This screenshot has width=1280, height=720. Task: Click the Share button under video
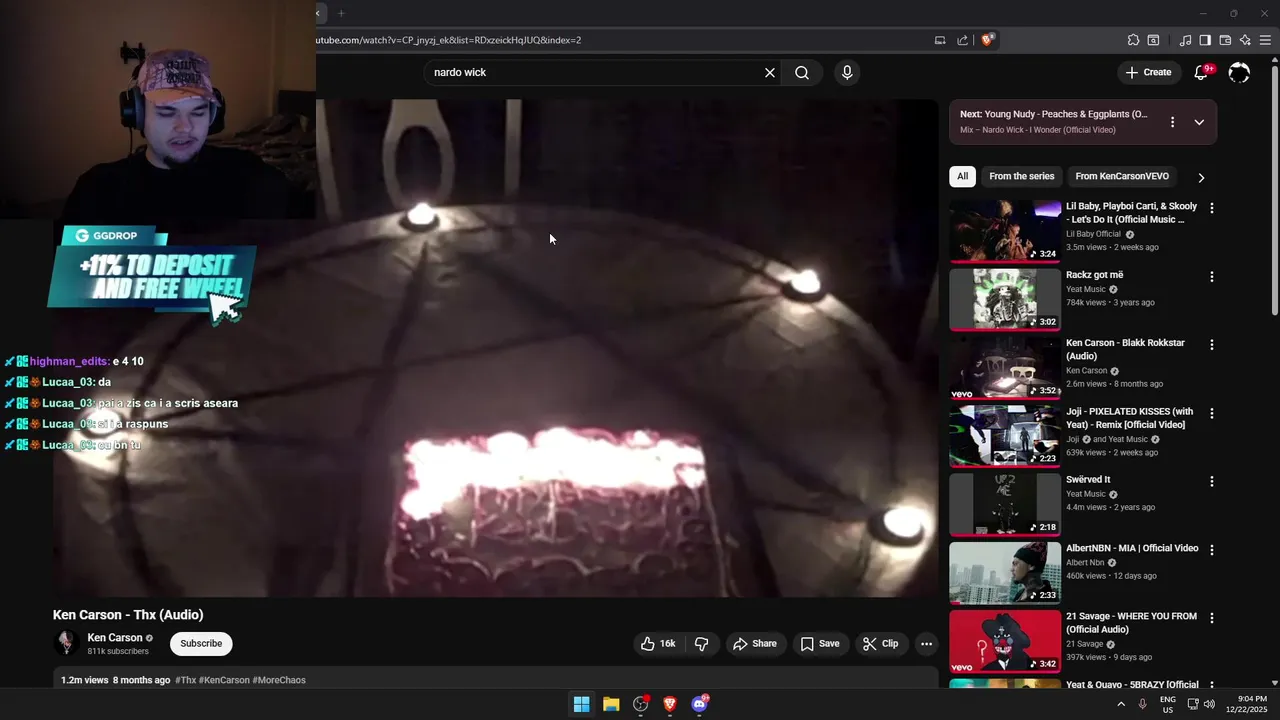755,644
